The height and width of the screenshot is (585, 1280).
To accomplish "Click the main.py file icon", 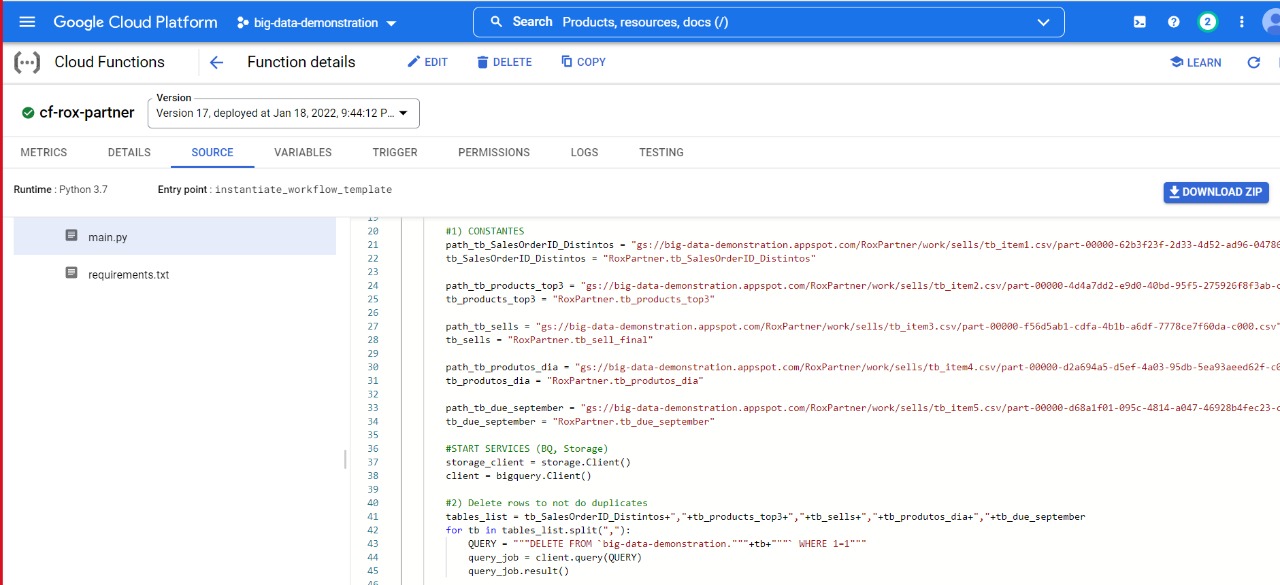I will (x=71, y=236).
